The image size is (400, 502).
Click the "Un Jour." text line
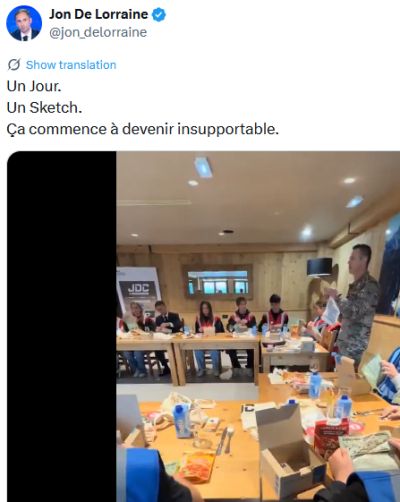click(34, 86)
